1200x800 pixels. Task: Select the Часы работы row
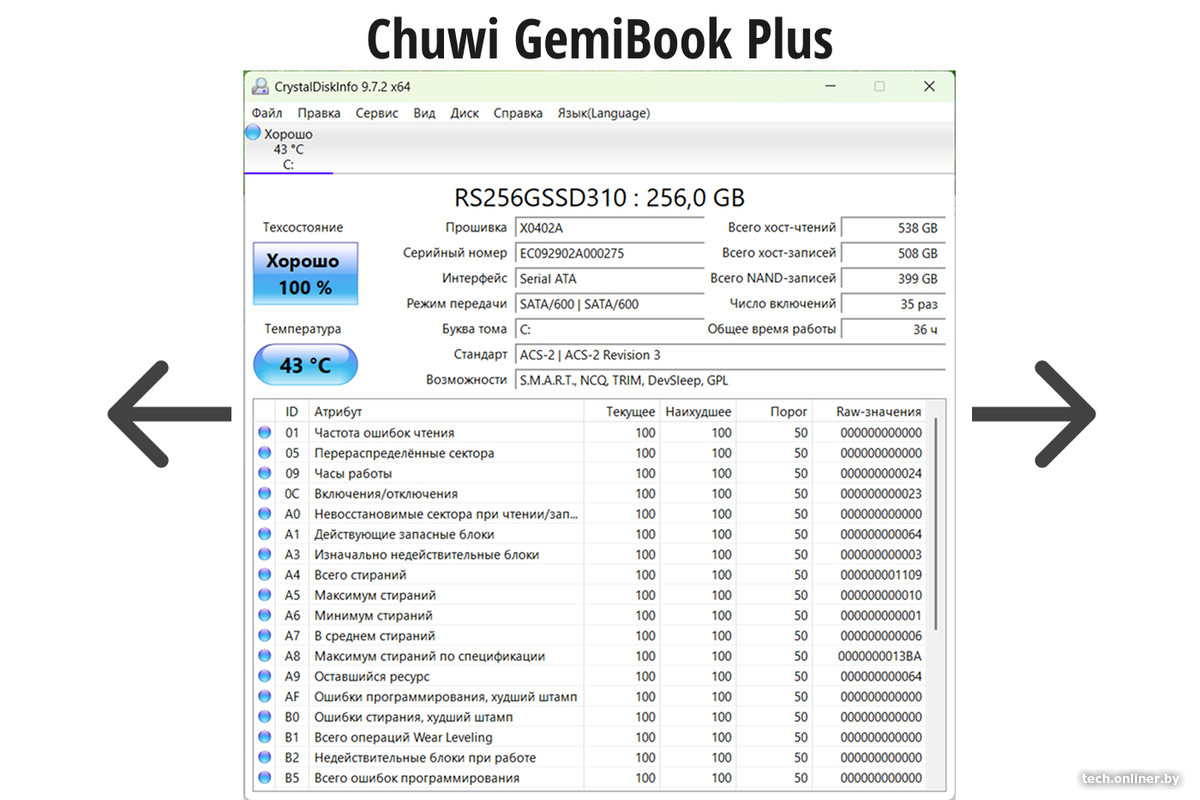pos(590,473)
